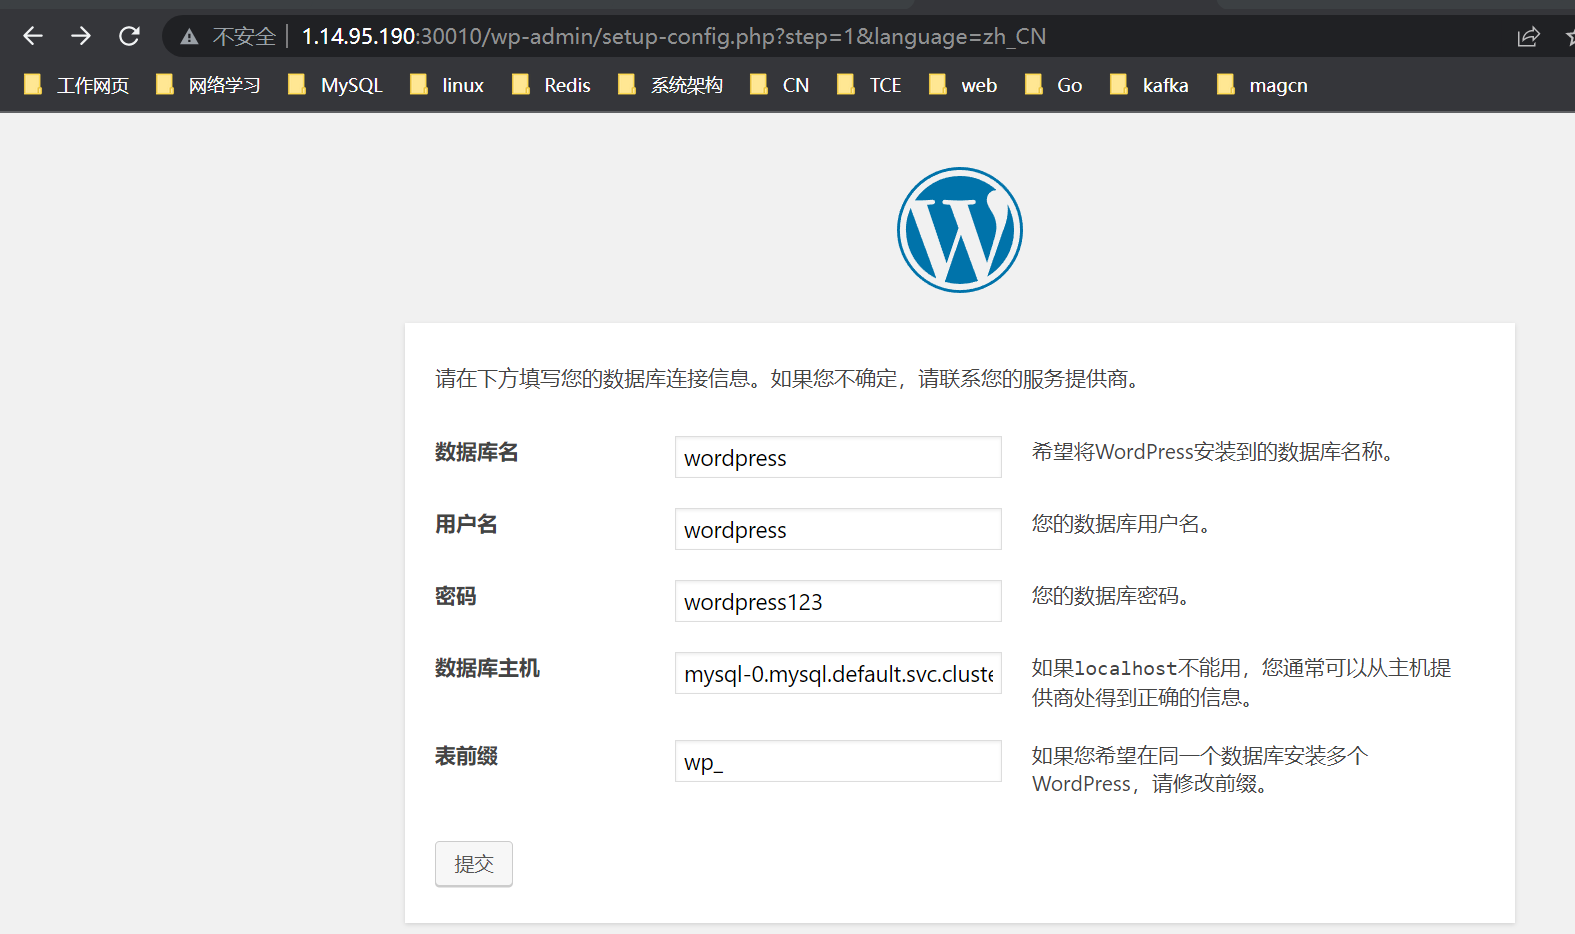
Task: Click the 不安全 security label
Action: (244, 37)
